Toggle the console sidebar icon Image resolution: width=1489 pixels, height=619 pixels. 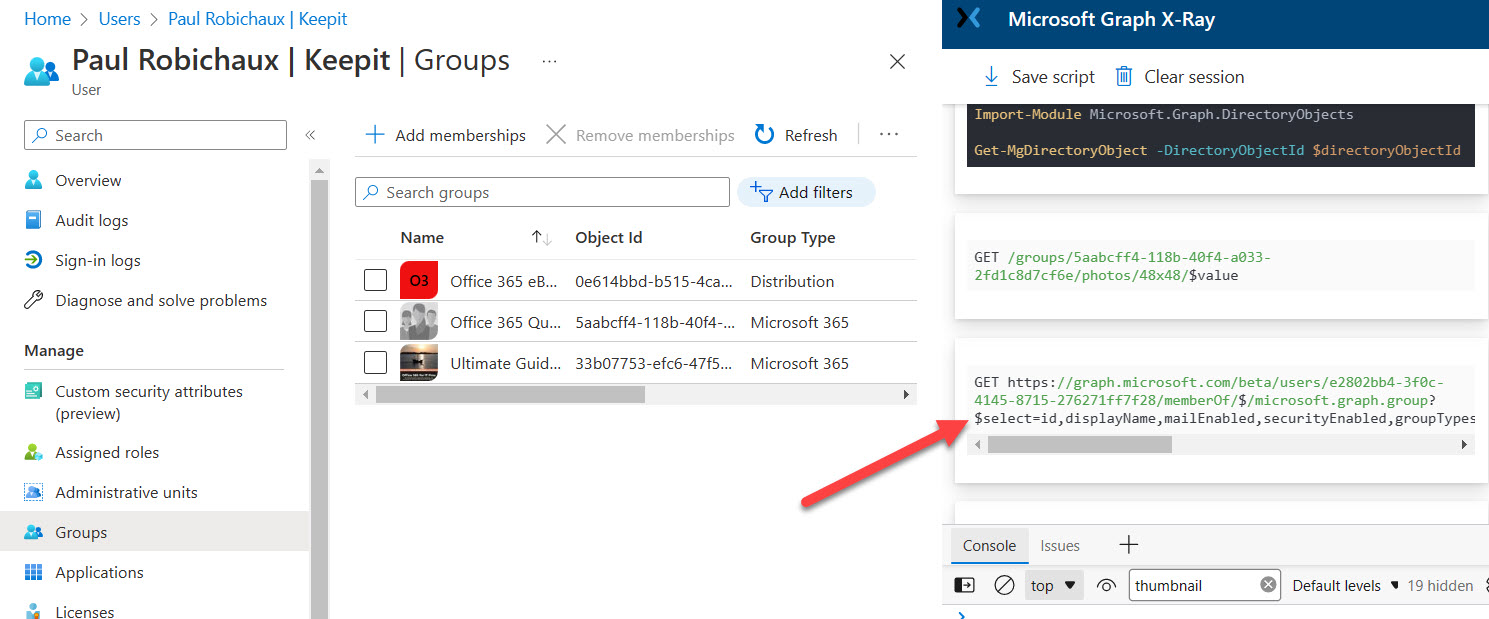pyautogui.click(x=964, y=586)
